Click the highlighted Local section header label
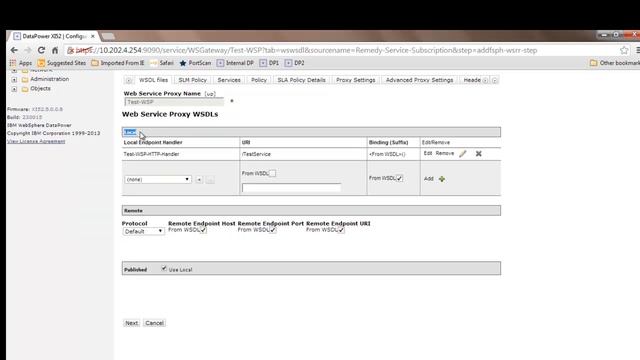640x360 pixels. tap(130, 132)
